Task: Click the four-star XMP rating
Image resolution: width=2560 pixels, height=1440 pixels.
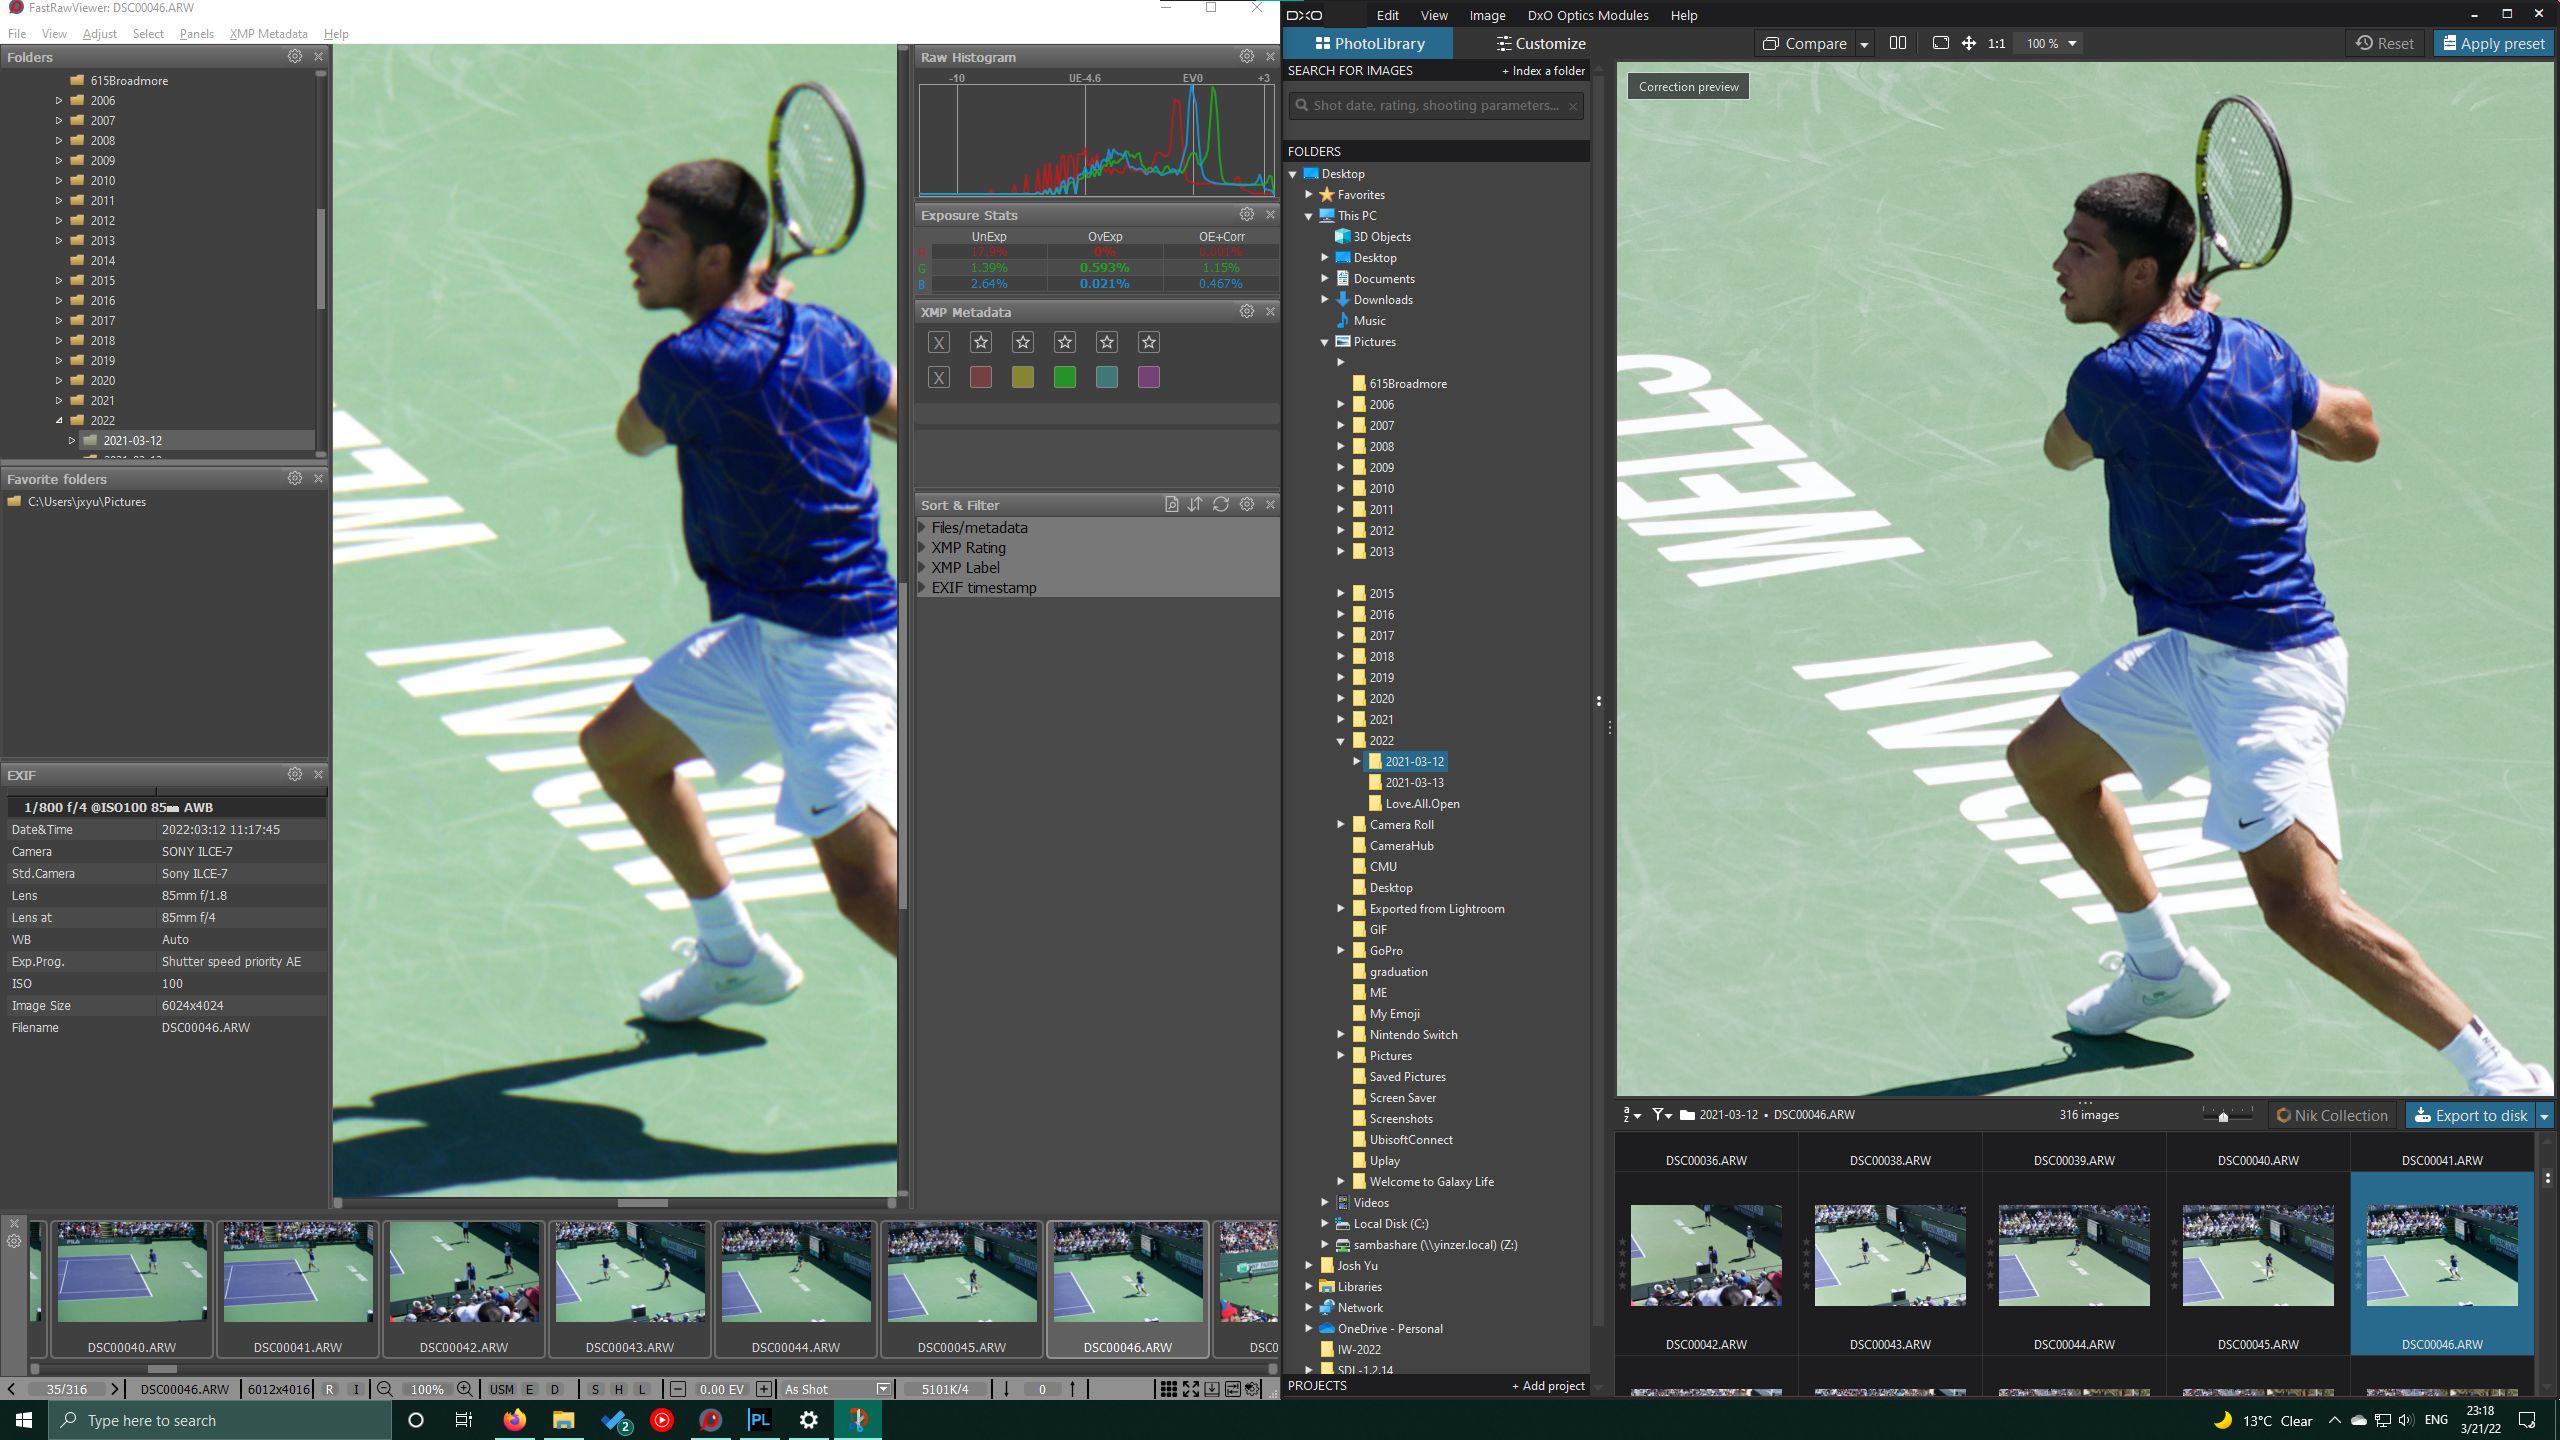Action: coord(1107,342)
